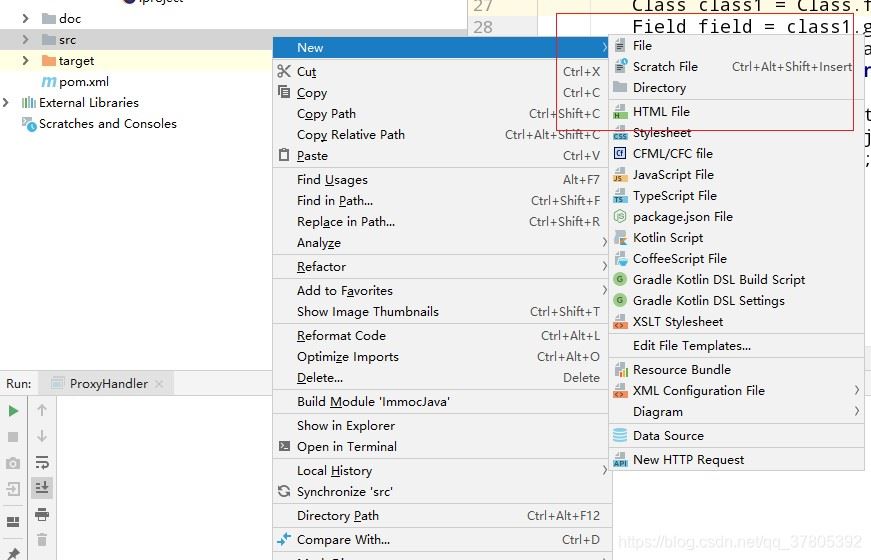
Task: Close the ProxyHandler run tab
Action: coord(158,384)
